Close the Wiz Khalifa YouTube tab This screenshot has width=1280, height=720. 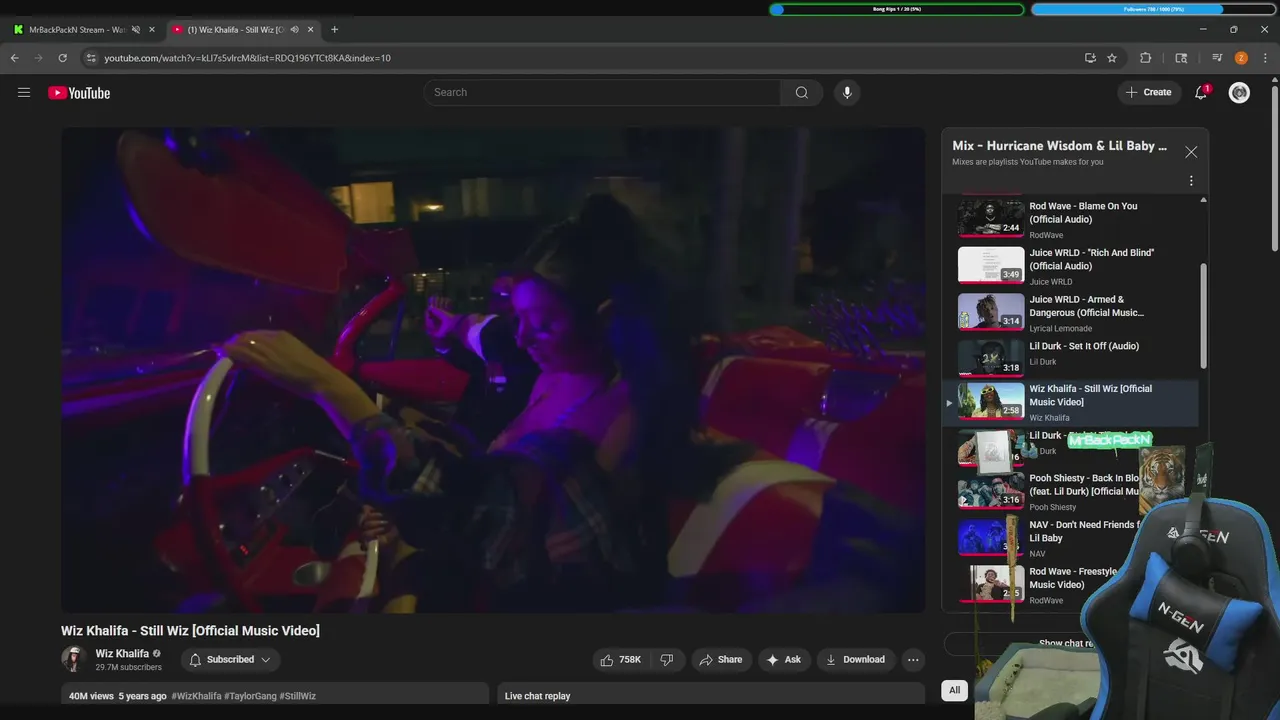pyautogui.click(x=311, y=30)
